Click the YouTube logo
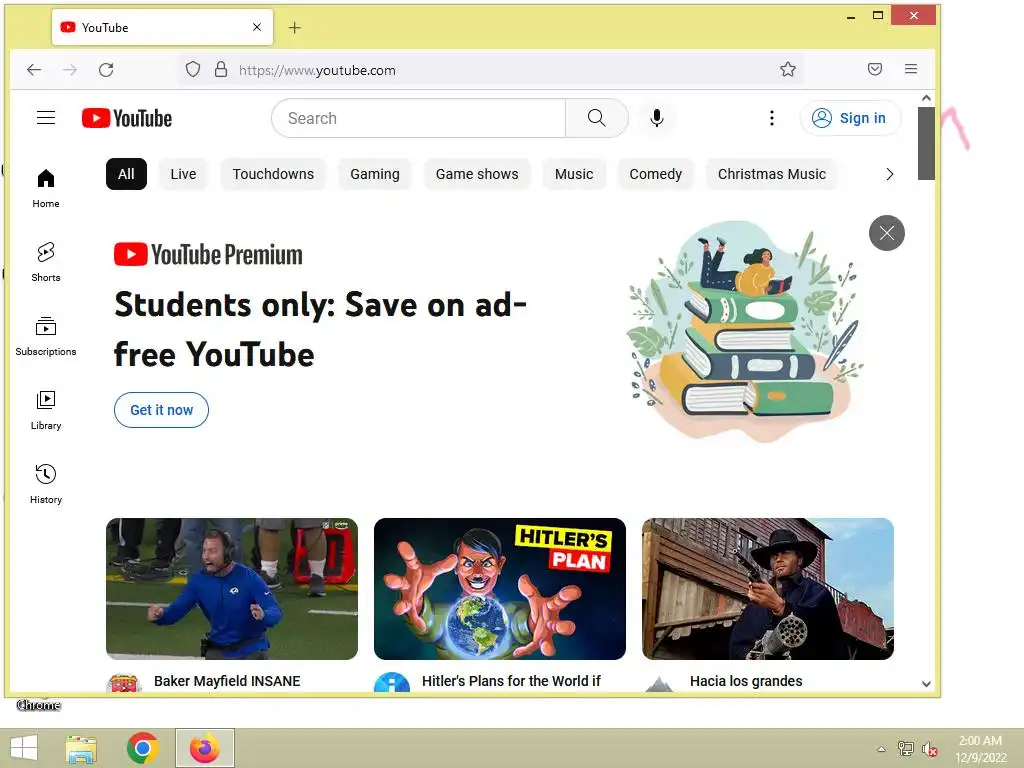 pos(127,118)
